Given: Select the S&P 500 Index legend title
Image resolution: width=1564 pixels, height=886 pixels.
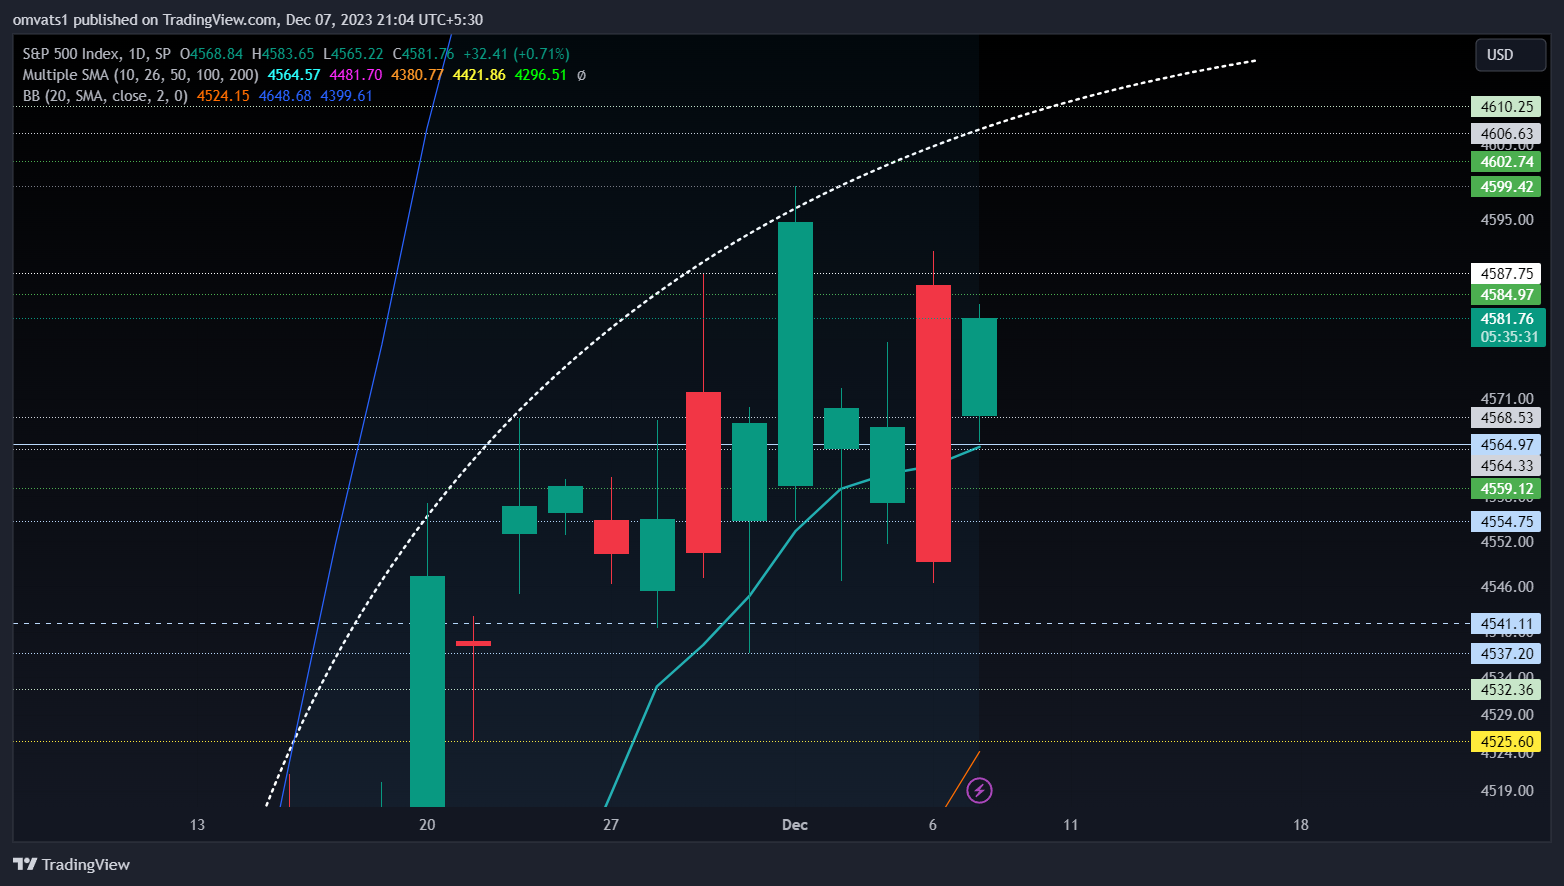Looking at the screenshot, I should [97, 54].
